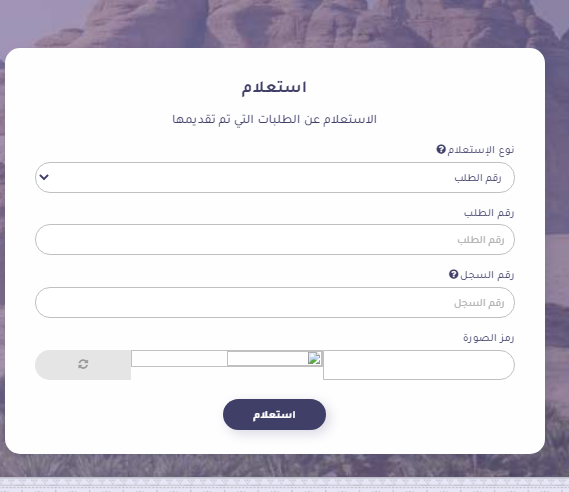Image resolution: width=569 pixels, height=492 pixels.
Task: Click the نوع الإستعلام label text
Action: [x=480, y=149]
